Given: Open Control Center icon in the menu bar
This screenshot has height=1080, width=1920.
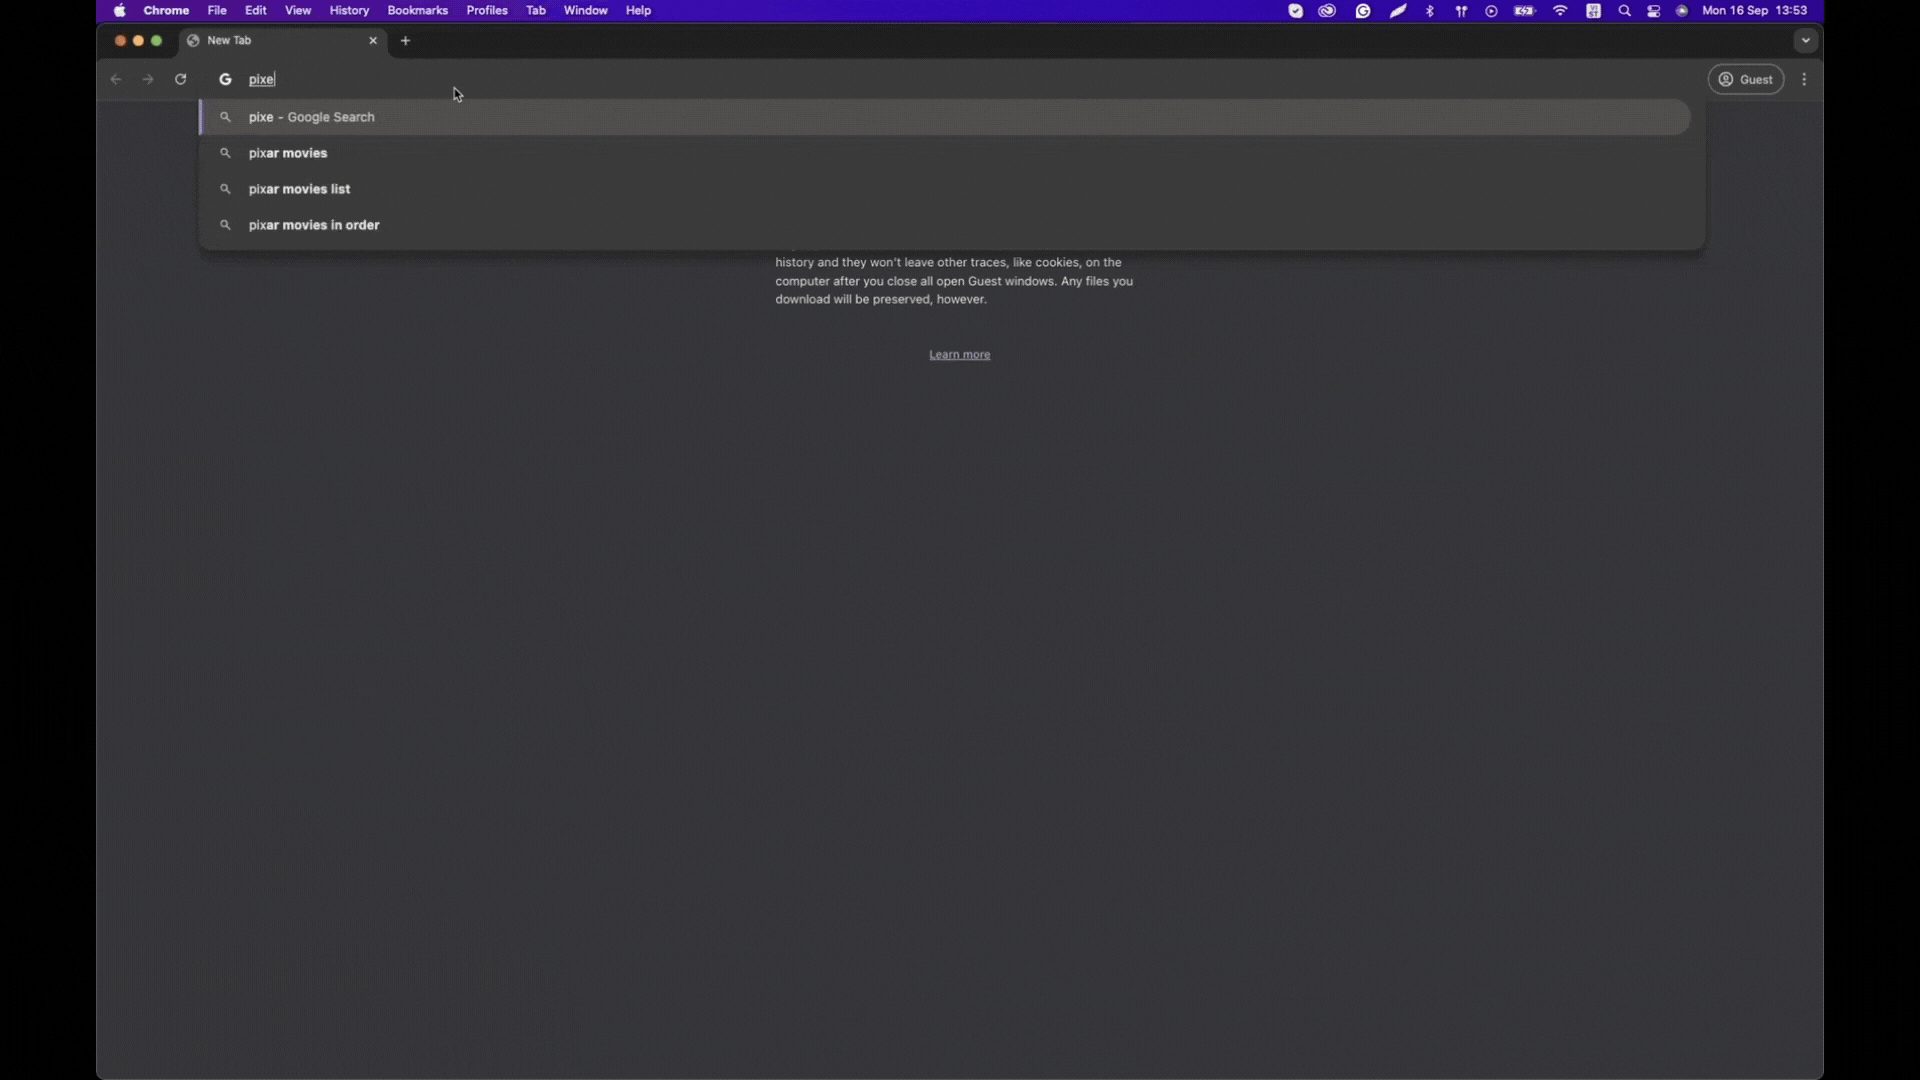Looking at the screenshot, I should tap(1654, 11).
